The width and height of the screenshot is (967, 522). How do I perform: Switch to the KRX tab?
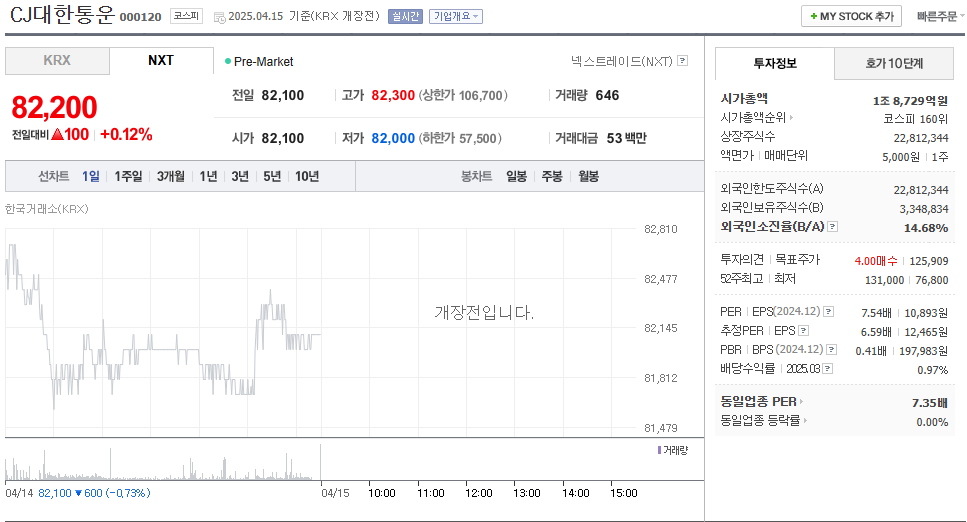(57, 60)
